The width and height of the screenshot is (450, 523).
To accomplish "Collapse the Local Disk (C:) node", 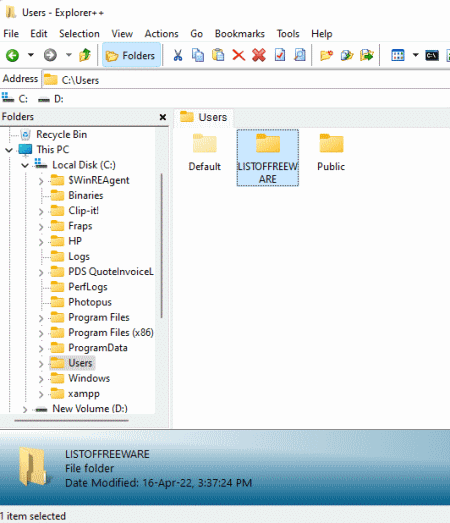I will pos(25,165).
